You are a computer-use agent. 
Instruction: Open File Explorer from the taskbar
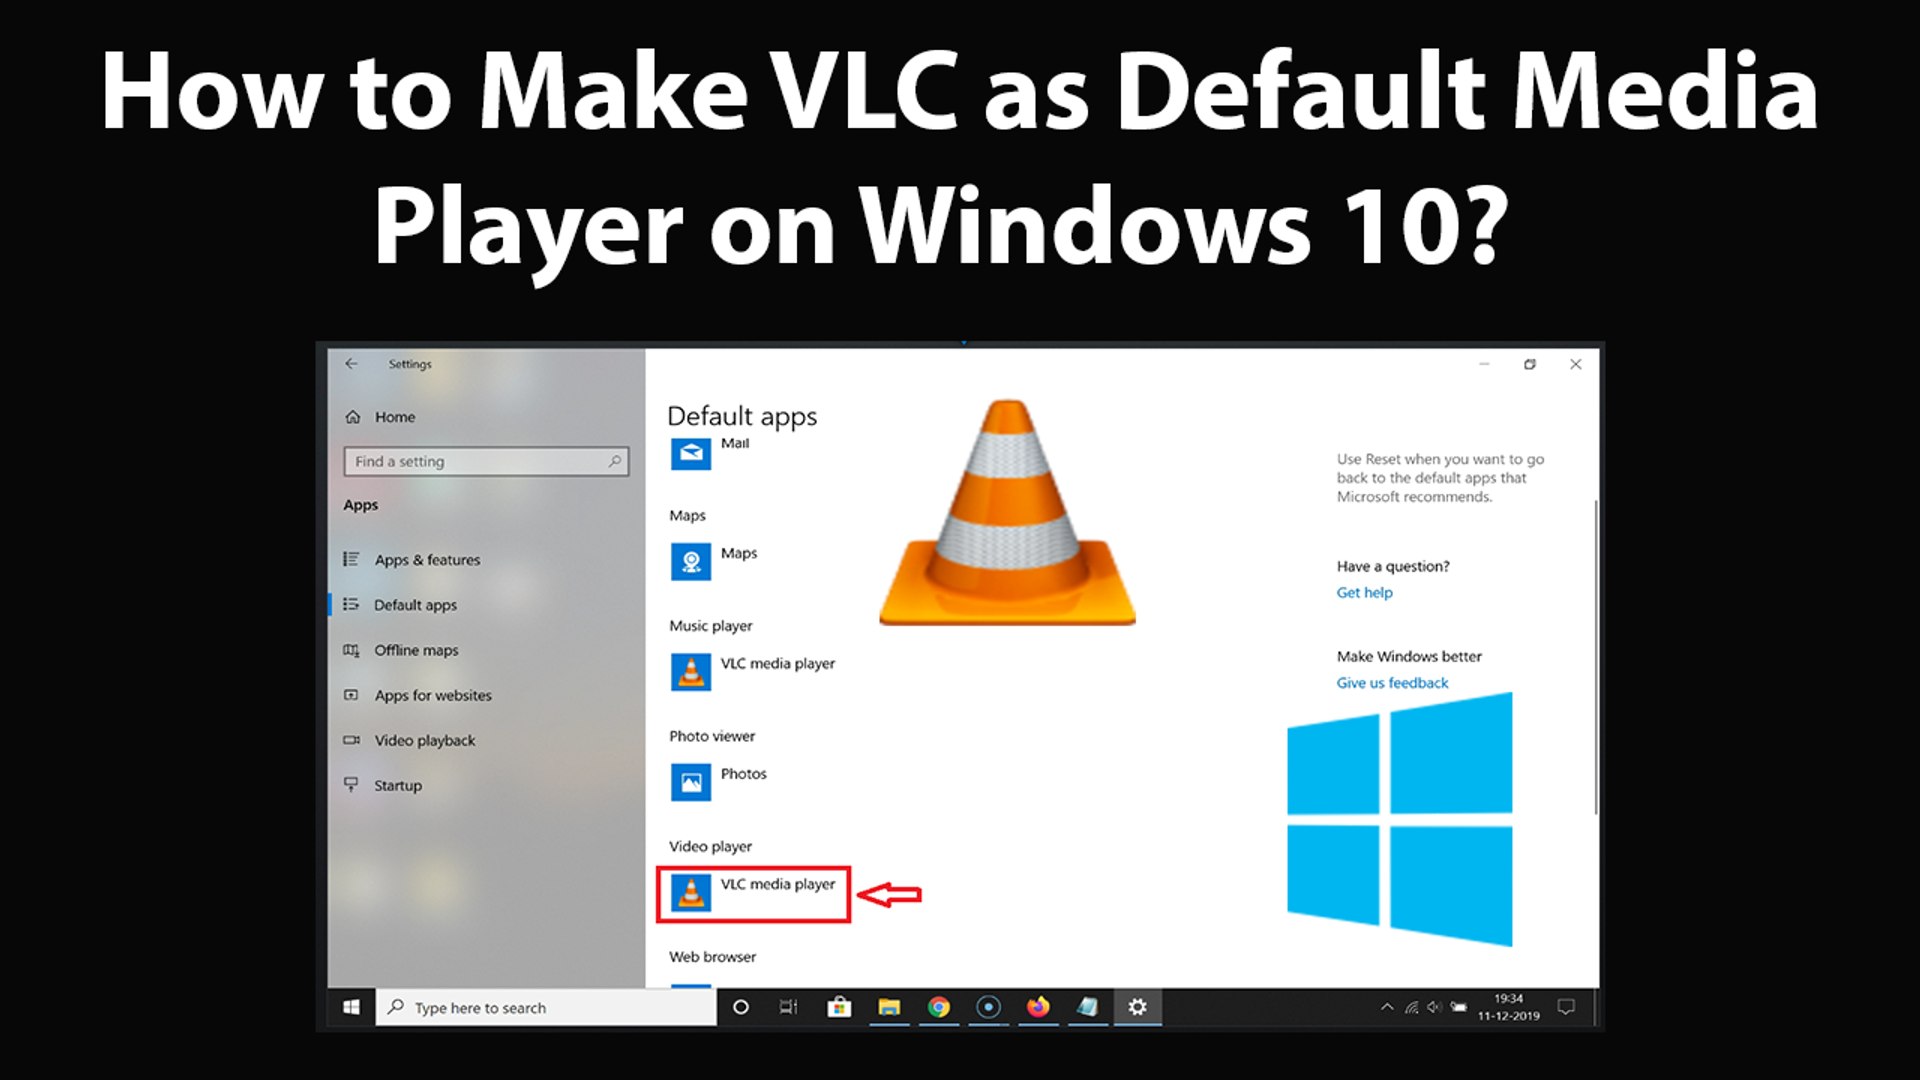(x=889, y=1007)
